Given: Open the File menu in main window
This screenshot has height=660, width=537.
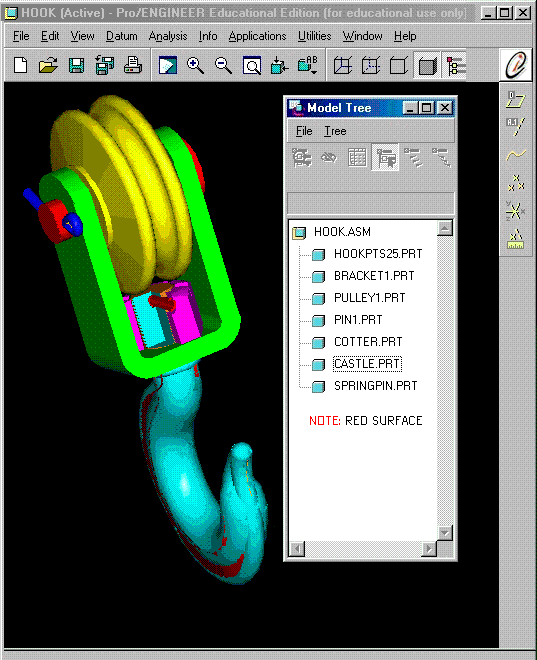Looking at the screenshot, I should (21, 36).
